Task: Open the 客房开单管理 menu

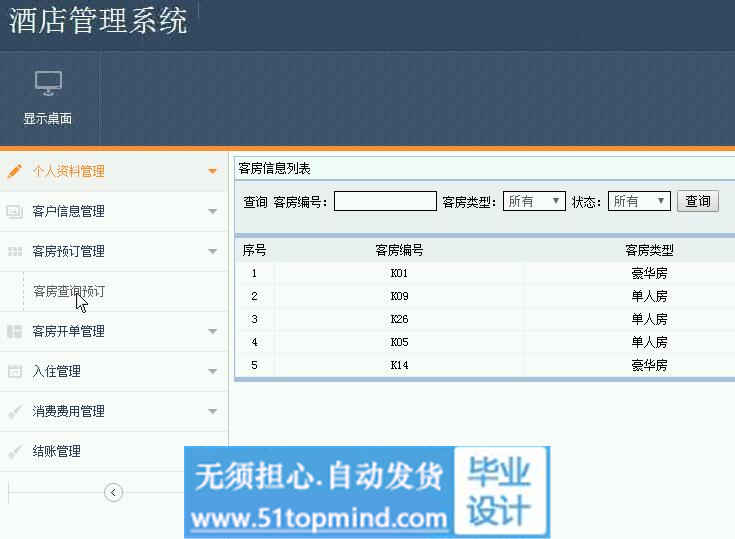Action: (x=68, y=331)
